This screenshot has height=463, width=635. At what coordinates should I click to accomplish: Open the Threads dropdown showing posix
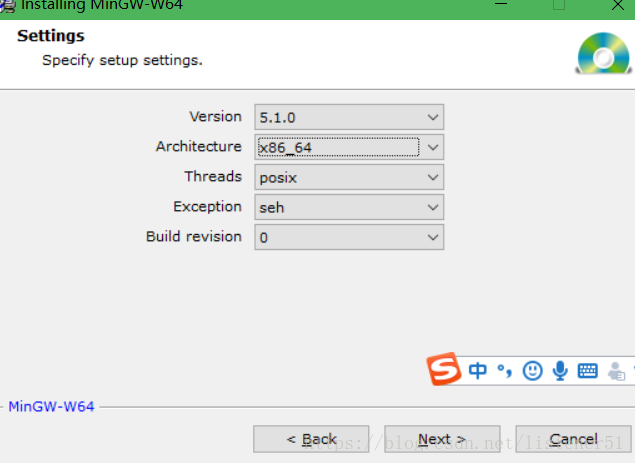(x=349, y=177)
